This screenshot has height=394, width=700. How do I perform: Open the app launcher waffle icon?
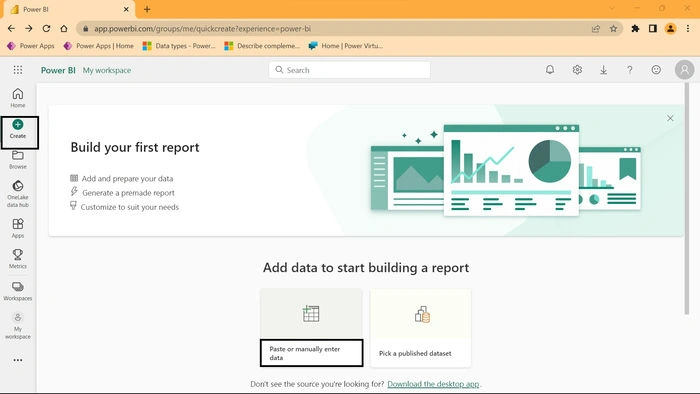click(x=18, y=70)
